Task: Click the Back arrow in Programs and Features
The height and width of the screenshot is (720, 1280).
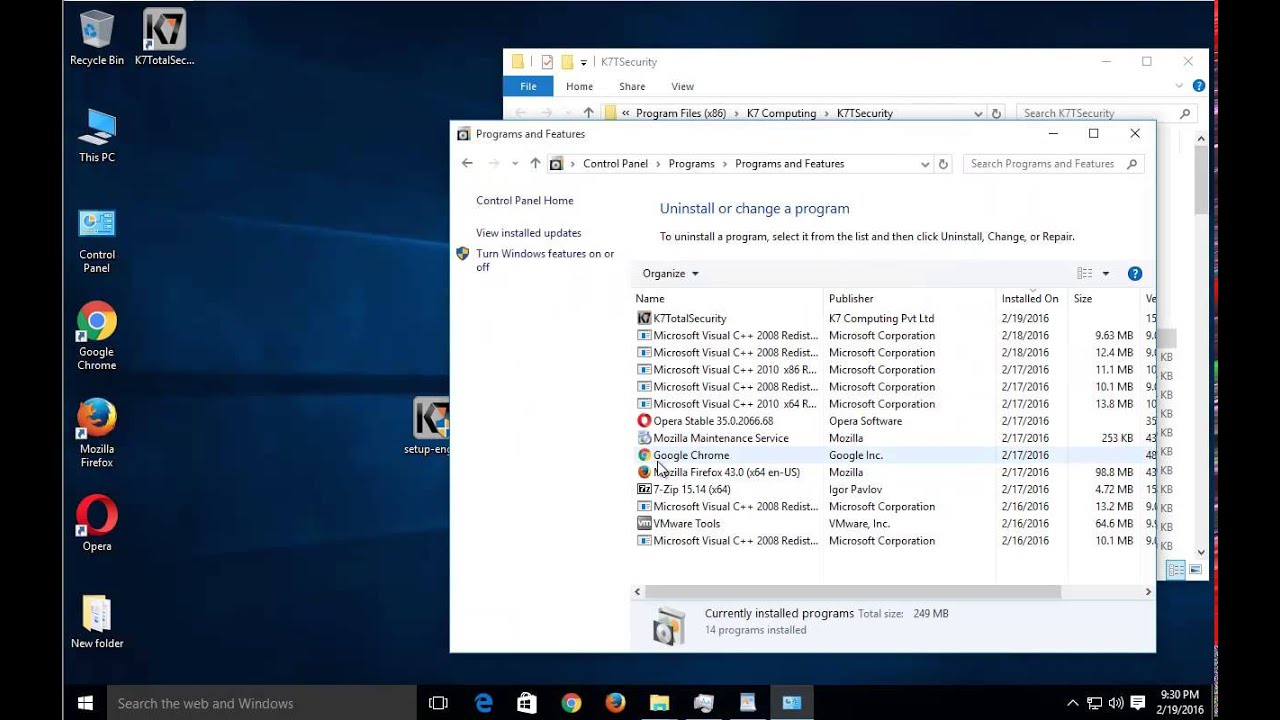Action: pyautogui.click(x=467, y=163)
